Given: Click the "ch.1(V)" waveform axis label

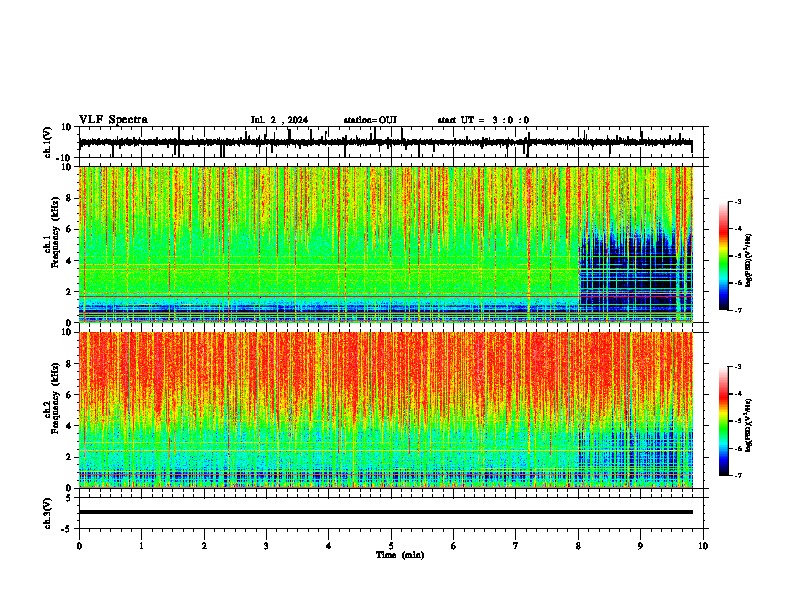Looking at the screenshot, I should tap(48, 142).
